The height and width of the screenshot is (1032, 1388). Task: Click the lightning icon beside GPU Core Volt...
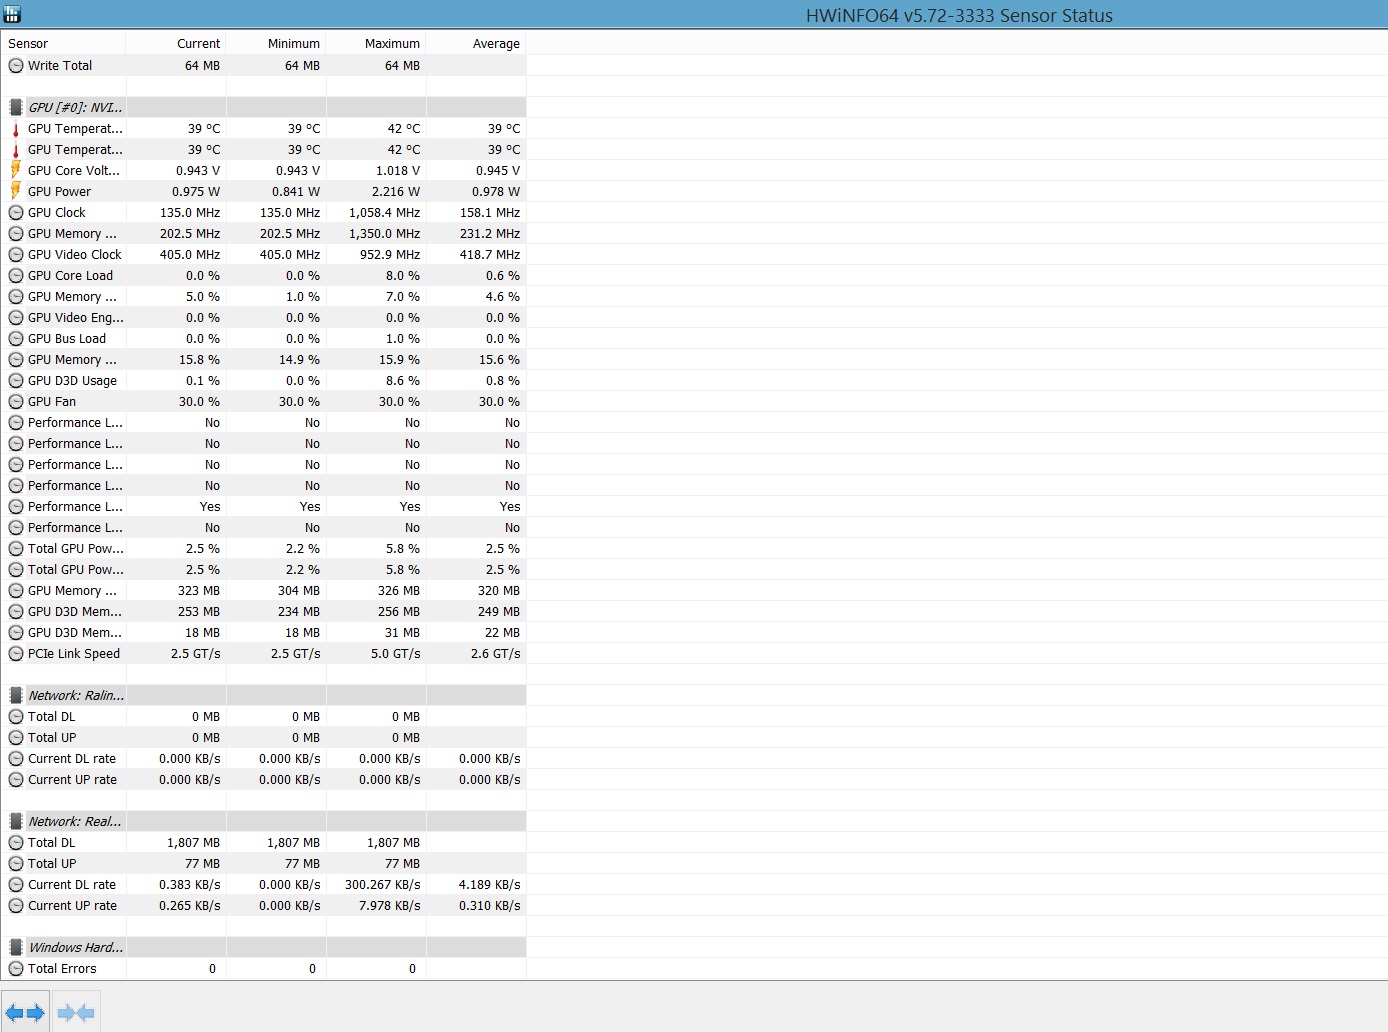pyautogui.click(x=16, y=170)
